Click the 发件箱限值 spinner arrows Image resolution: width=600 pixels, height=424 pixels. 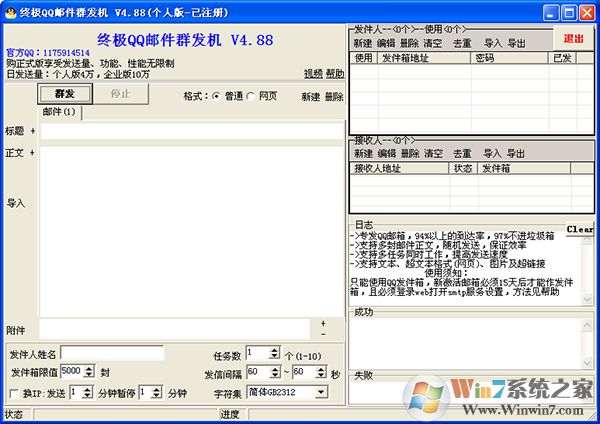point(89,371)
